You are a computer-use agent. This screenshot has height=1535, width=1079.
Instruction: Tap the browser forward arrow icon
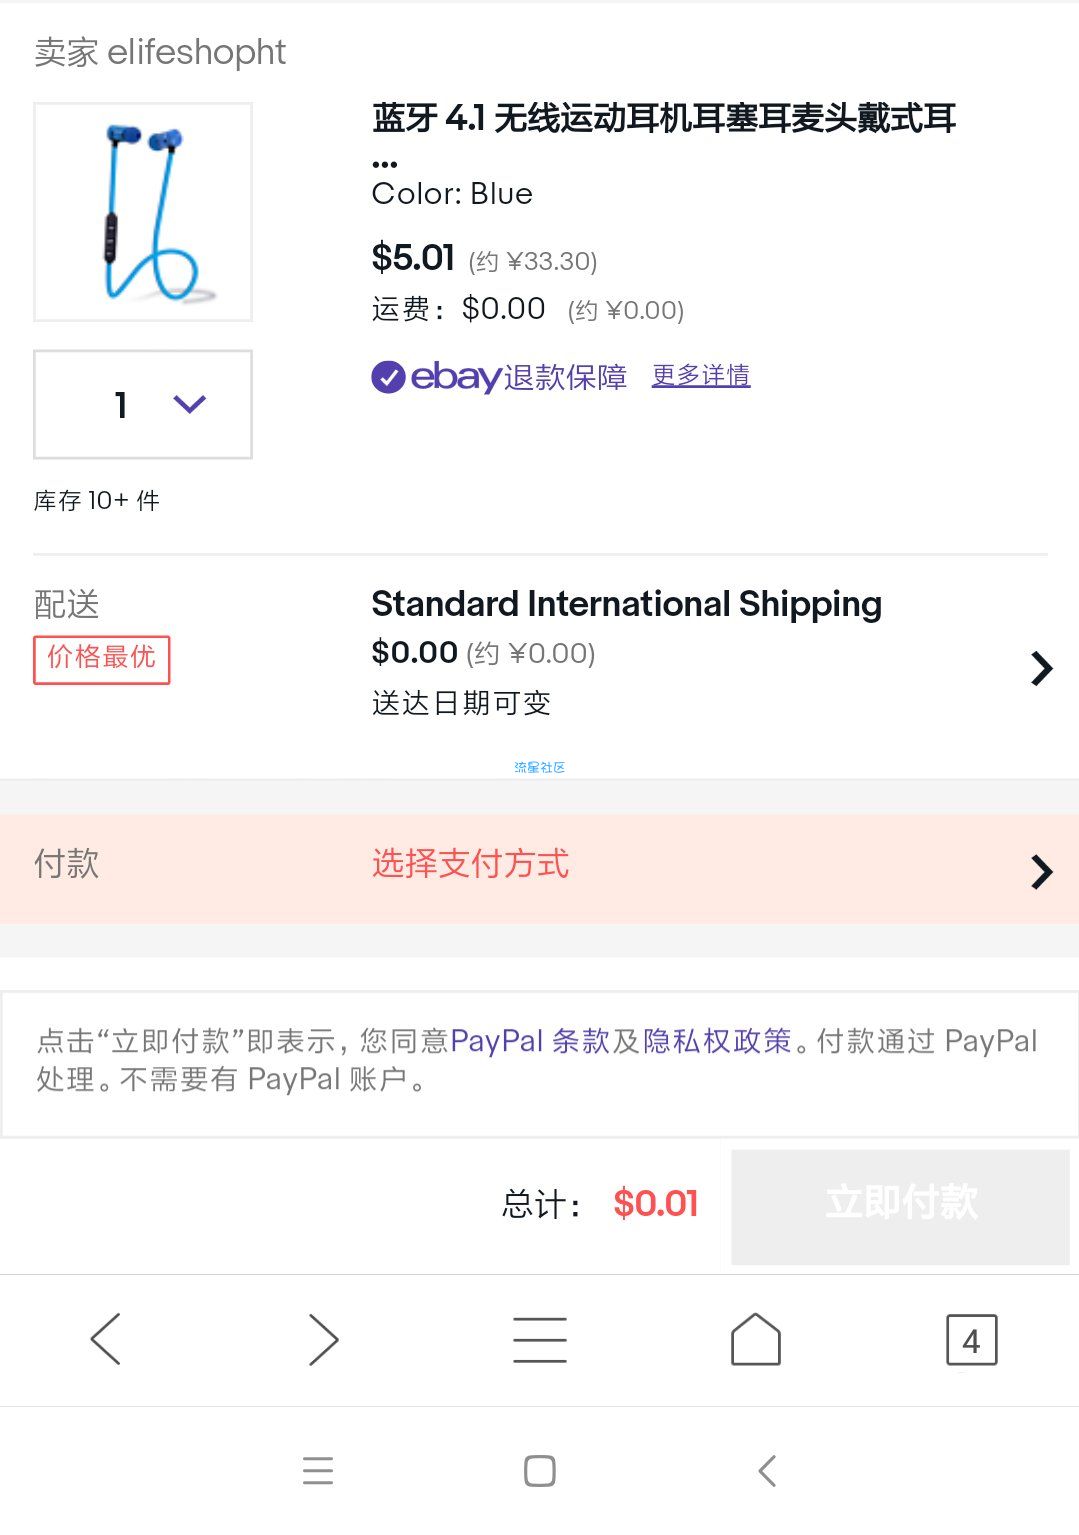tap(323, 1339)
